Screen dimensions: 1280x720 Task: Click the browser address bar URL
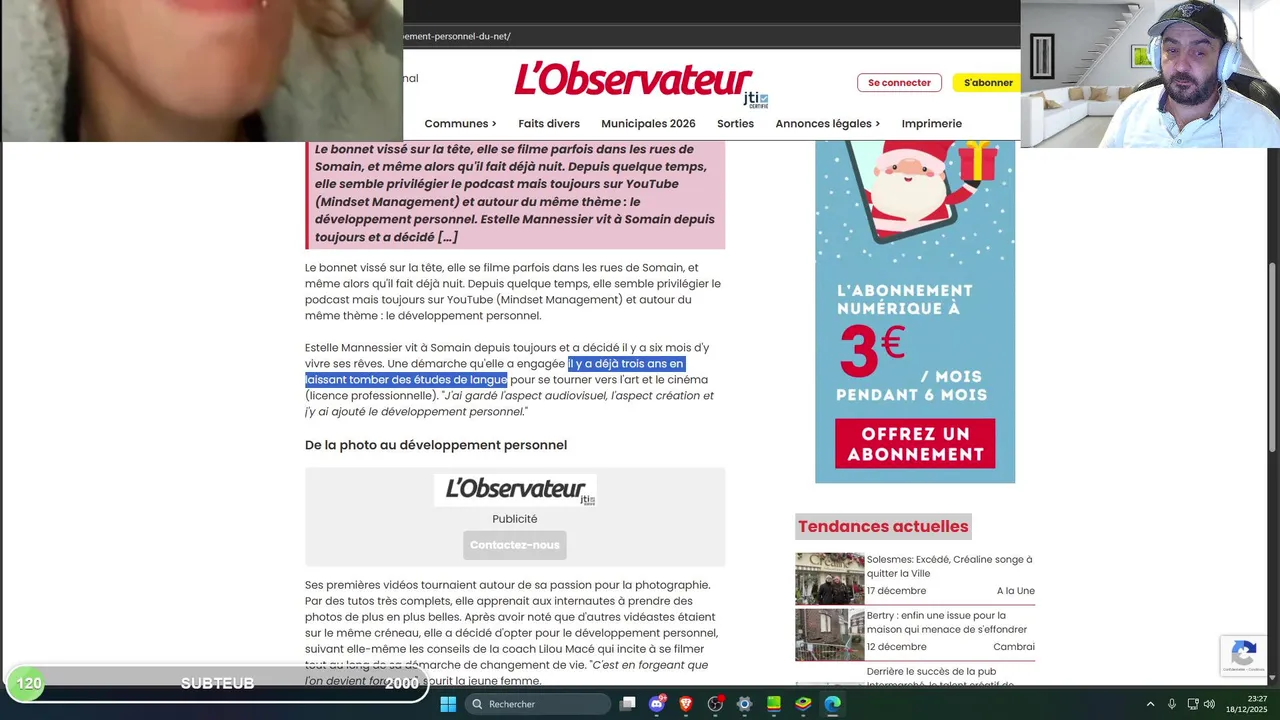[x=458, y=36]
